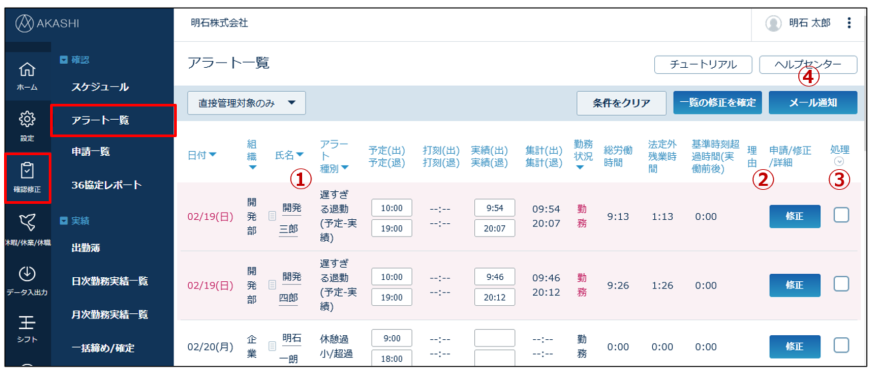
Task: Click the 条件をクリア button
Action: pyautogui.click(x=622, y=103)
